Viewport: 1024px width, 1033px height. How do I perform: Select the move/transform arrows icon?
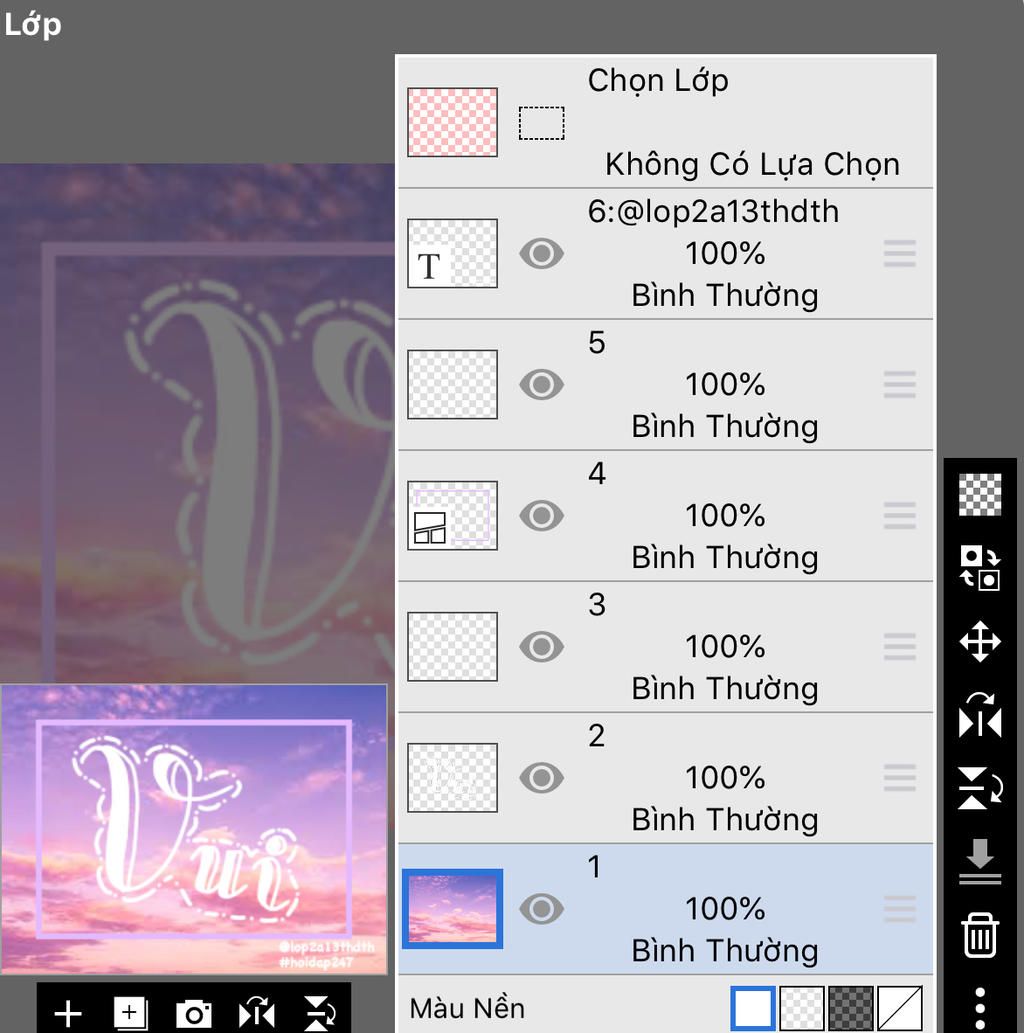tap(979, 641)
